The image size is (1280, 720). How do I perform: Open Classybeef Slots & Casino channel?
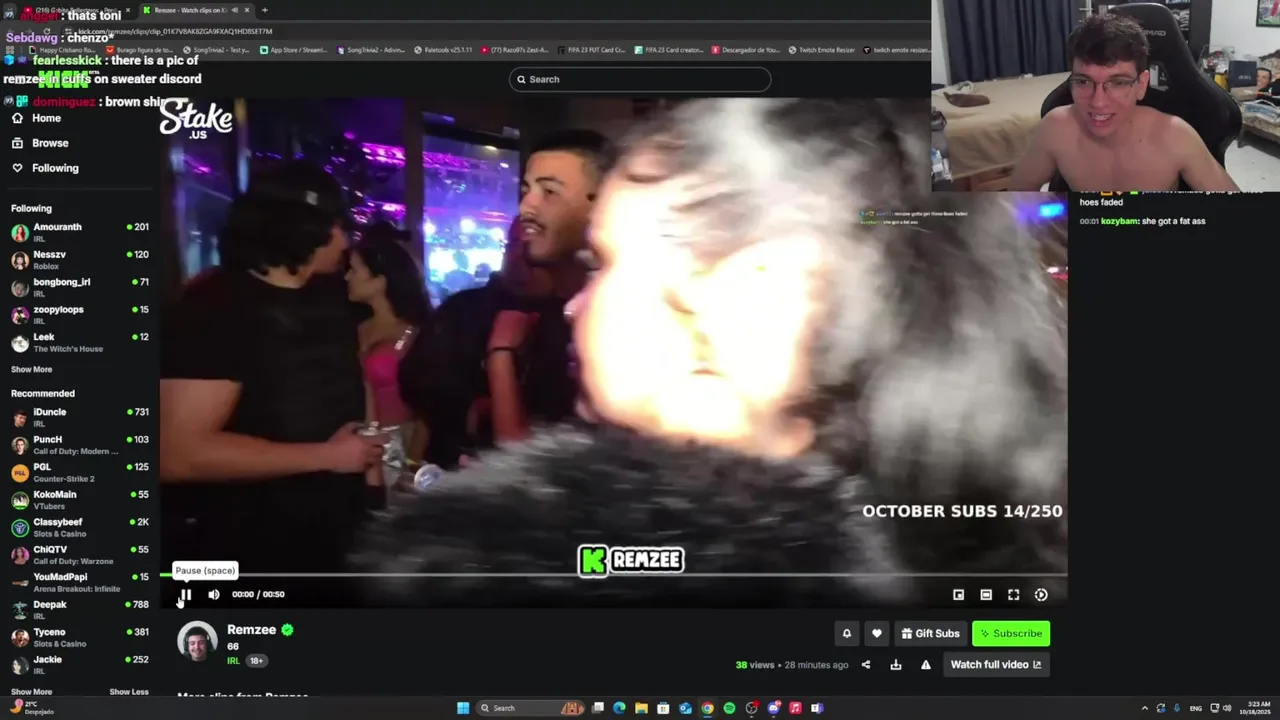pos(80,527)
